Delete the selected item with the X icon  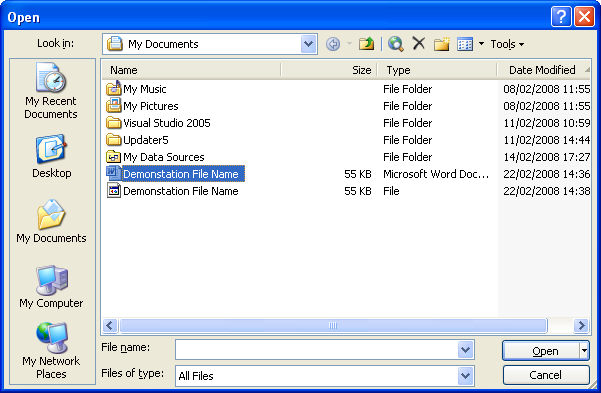pos(419,43)
